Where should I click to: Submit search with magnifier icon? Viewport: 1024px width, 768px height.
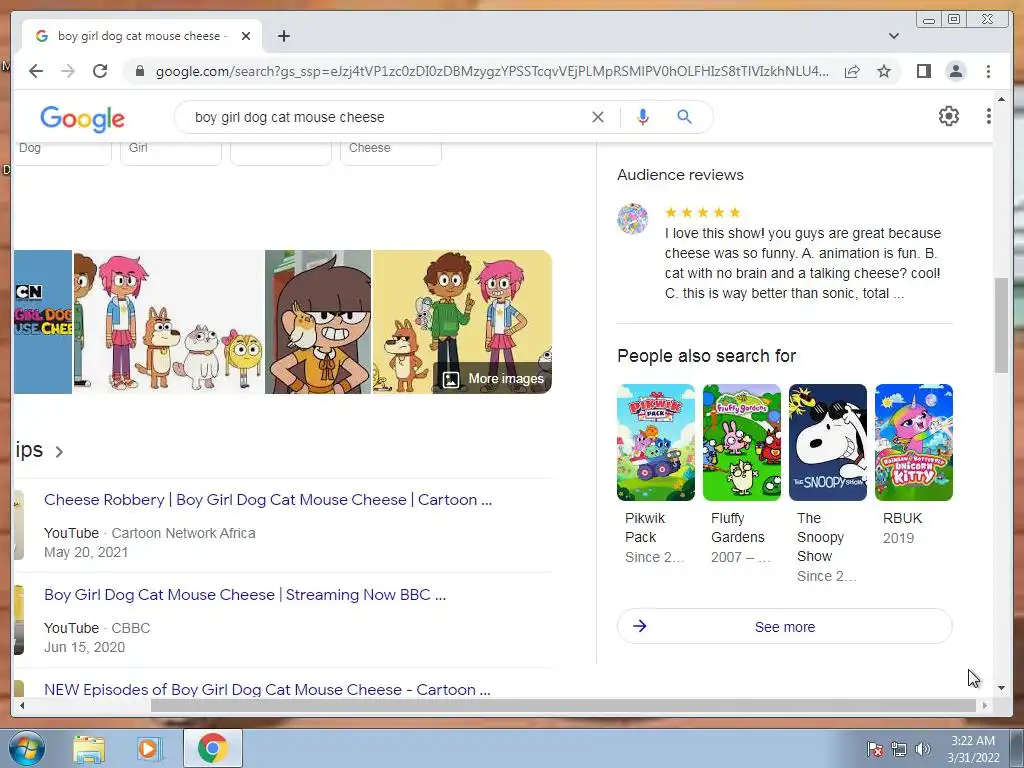684,117
